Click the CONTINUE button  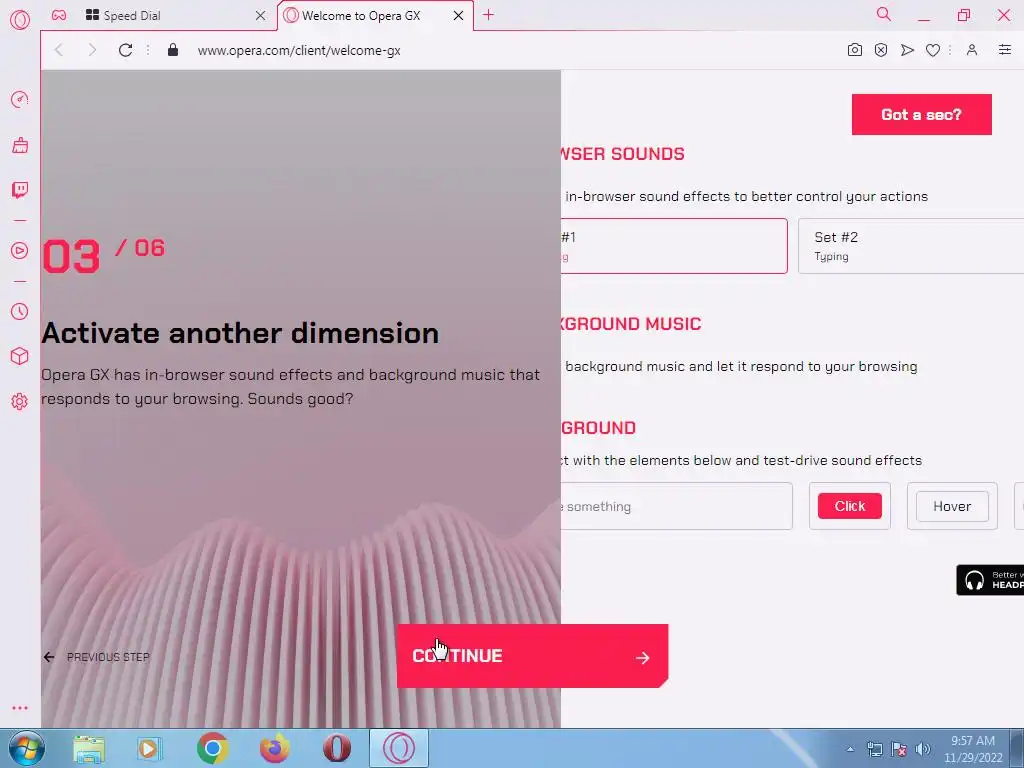click(532, 656)
